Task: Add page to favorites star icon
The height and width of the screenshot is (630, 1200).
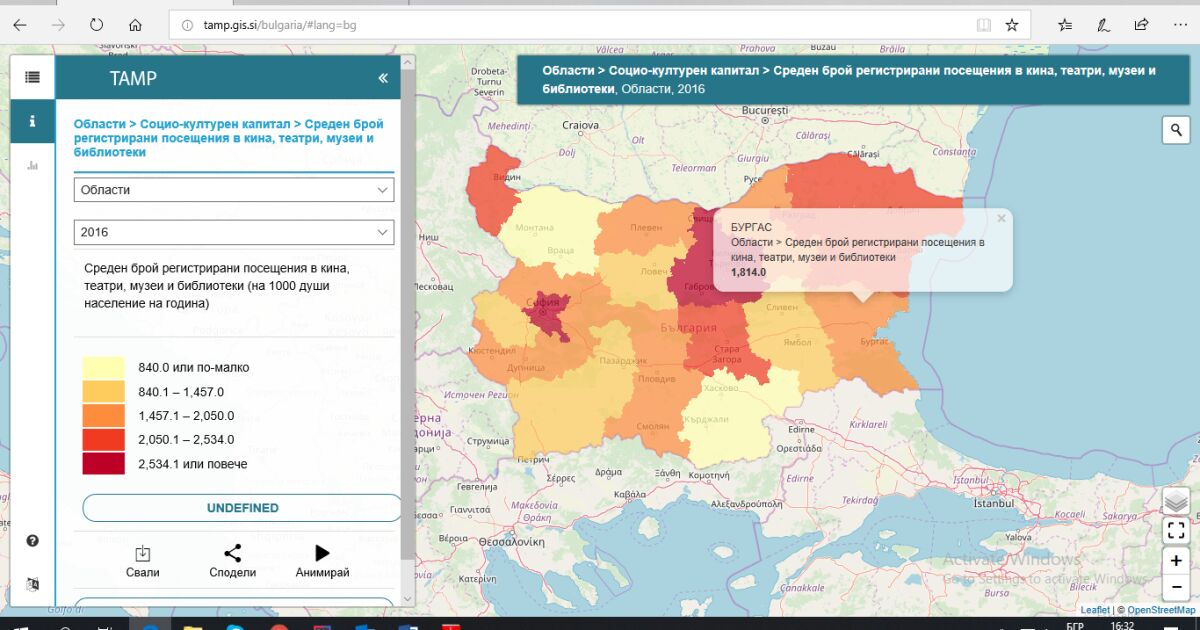Action: click(1012, 25)
